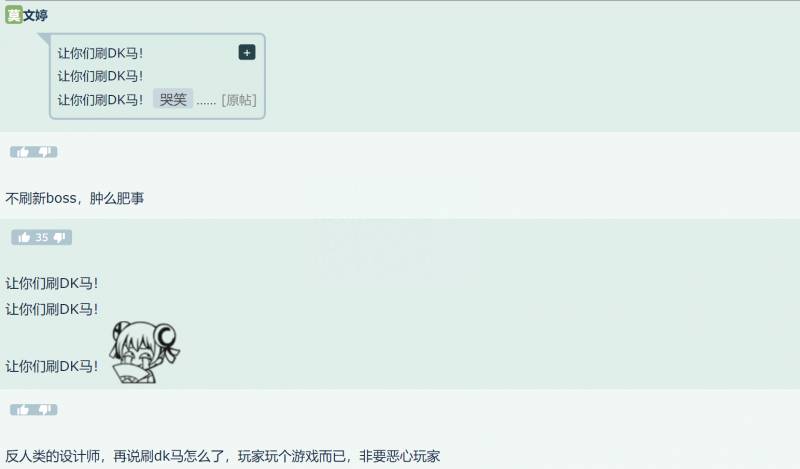Click 让你们刷DK马 line directly below 35 votes
The height and width of the screenshot is (469, 800).
pos(52,283)
